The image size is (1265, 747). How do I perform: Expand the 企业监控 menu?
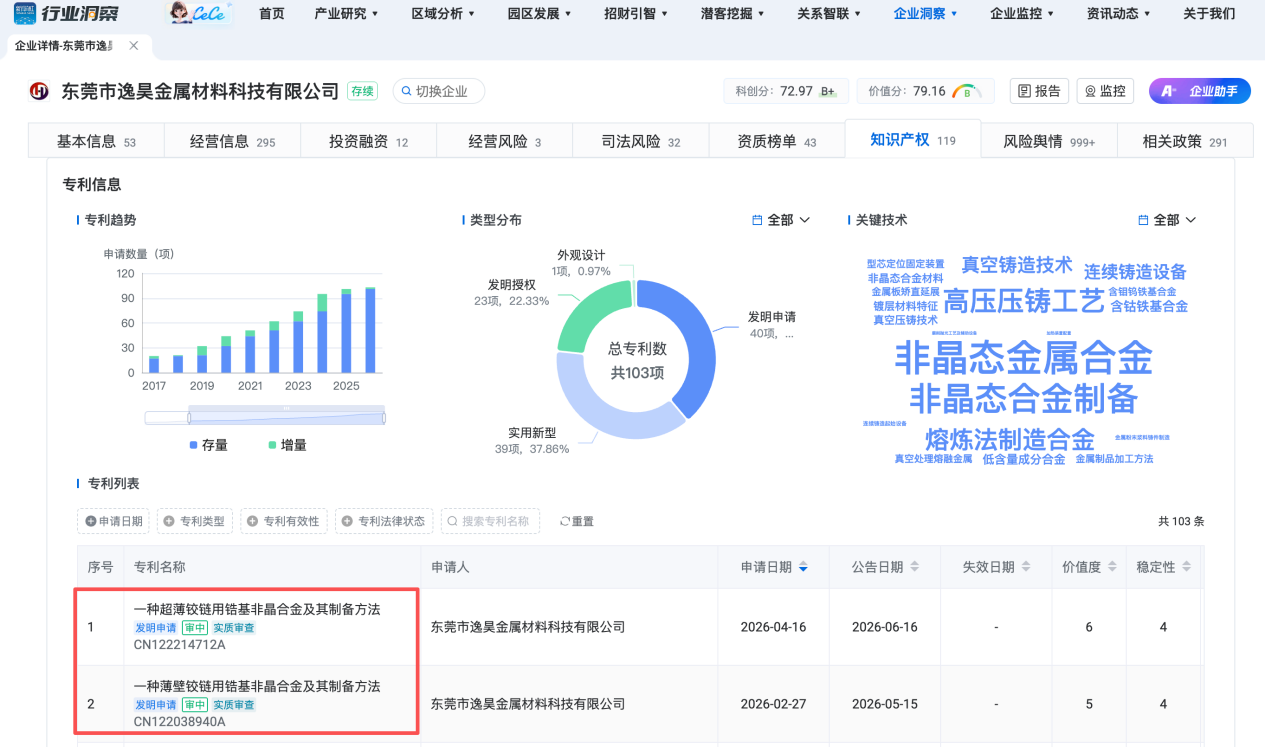click(x=1022, y=14)
